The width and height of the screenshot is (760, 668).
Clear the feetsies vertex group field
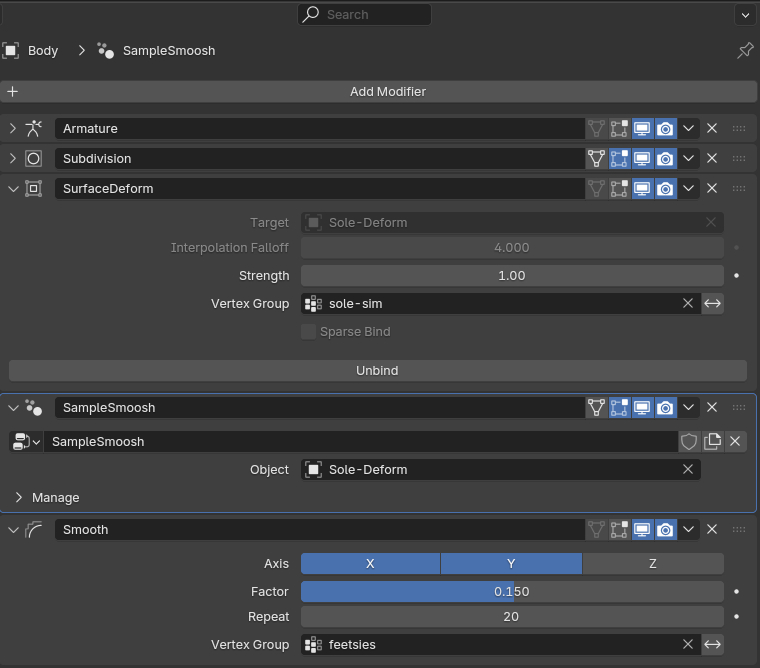[x=688, y=645]
